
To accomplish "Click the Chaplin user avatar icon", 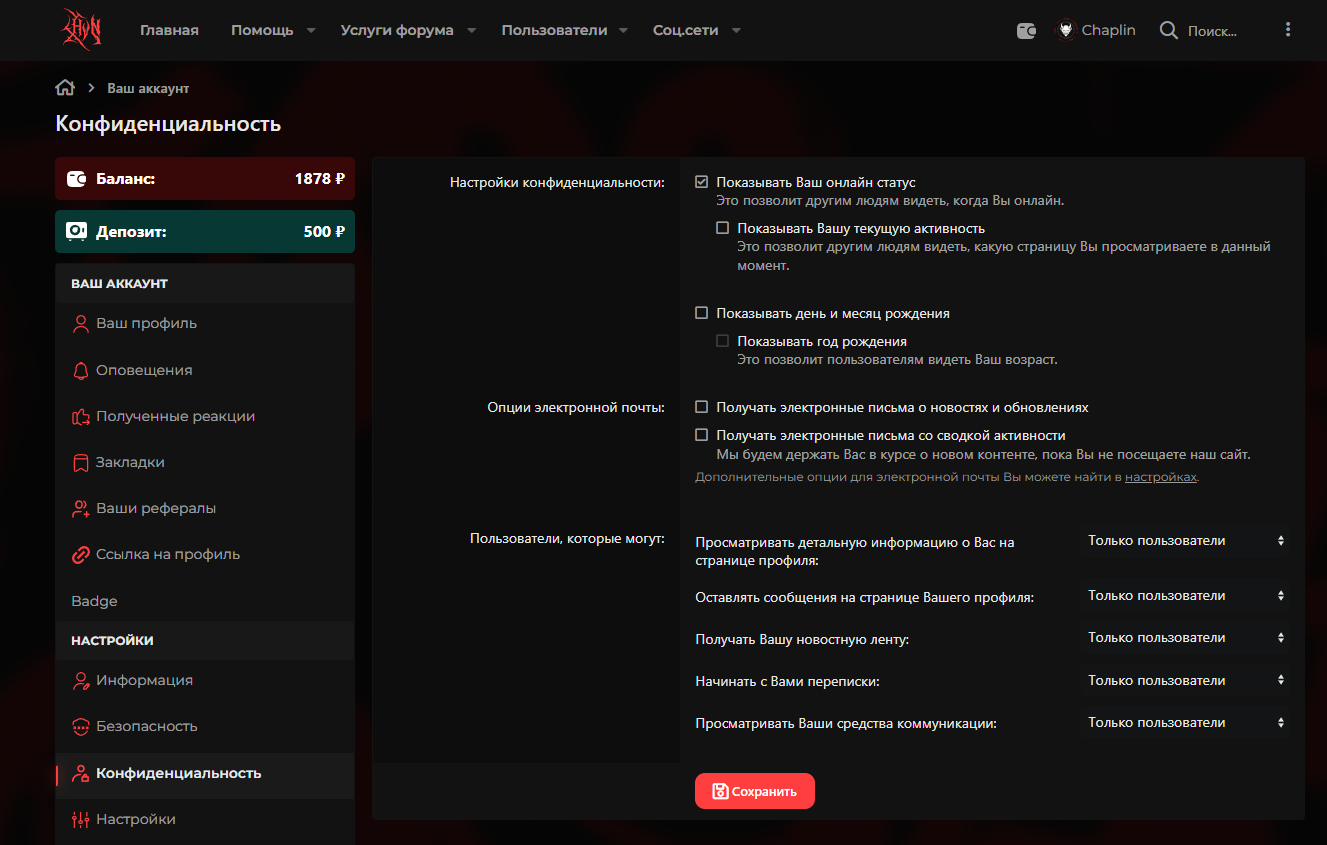I will pyautogui.click(x=1065, y=30).
